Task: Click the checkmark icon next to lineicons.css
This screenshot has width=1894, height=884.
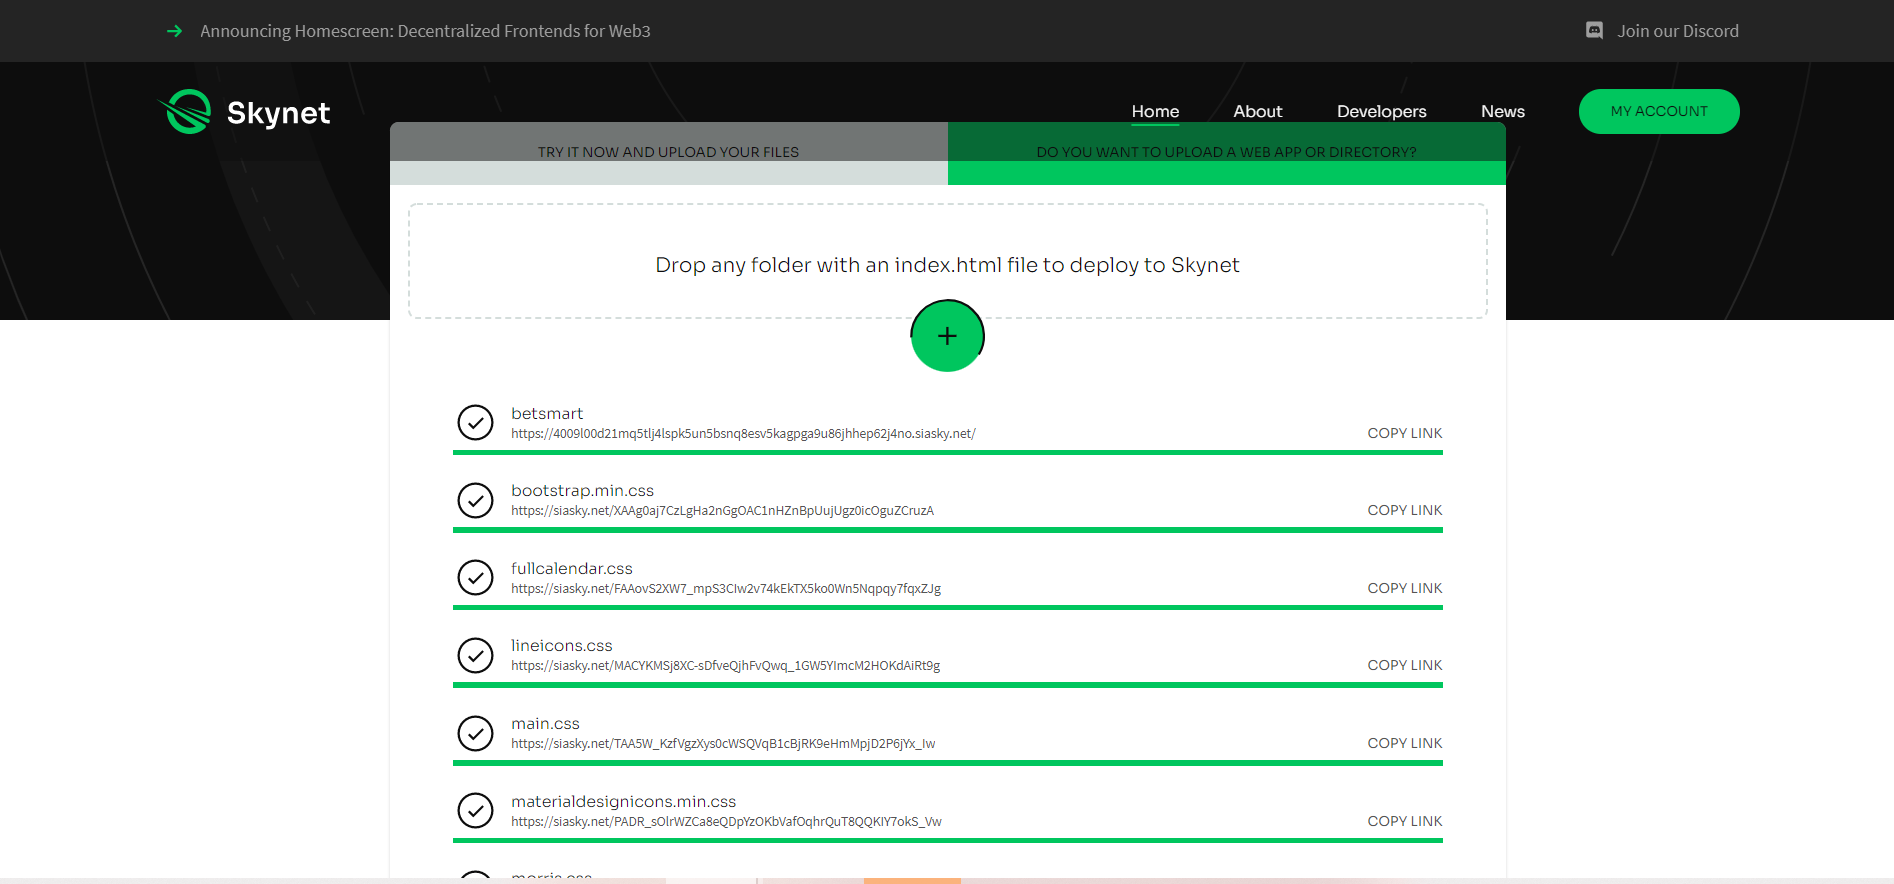Action: [475, 655]
